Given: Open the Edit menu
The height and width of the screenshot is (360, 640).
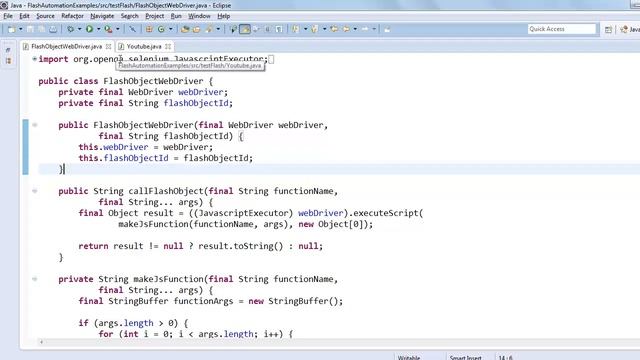Looking at the screenshot, I should pos(24,16).
